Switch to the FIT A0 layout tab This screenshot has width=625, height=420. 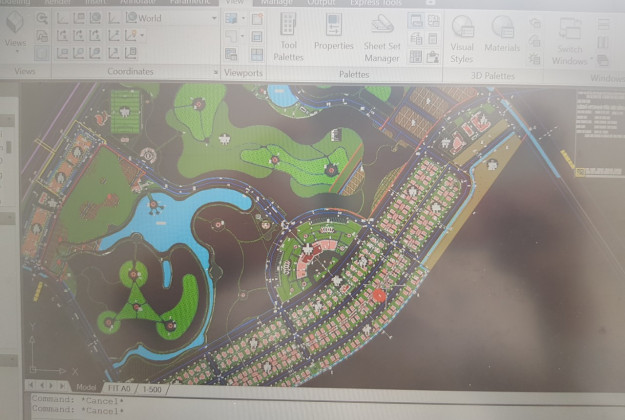[118, 387]
